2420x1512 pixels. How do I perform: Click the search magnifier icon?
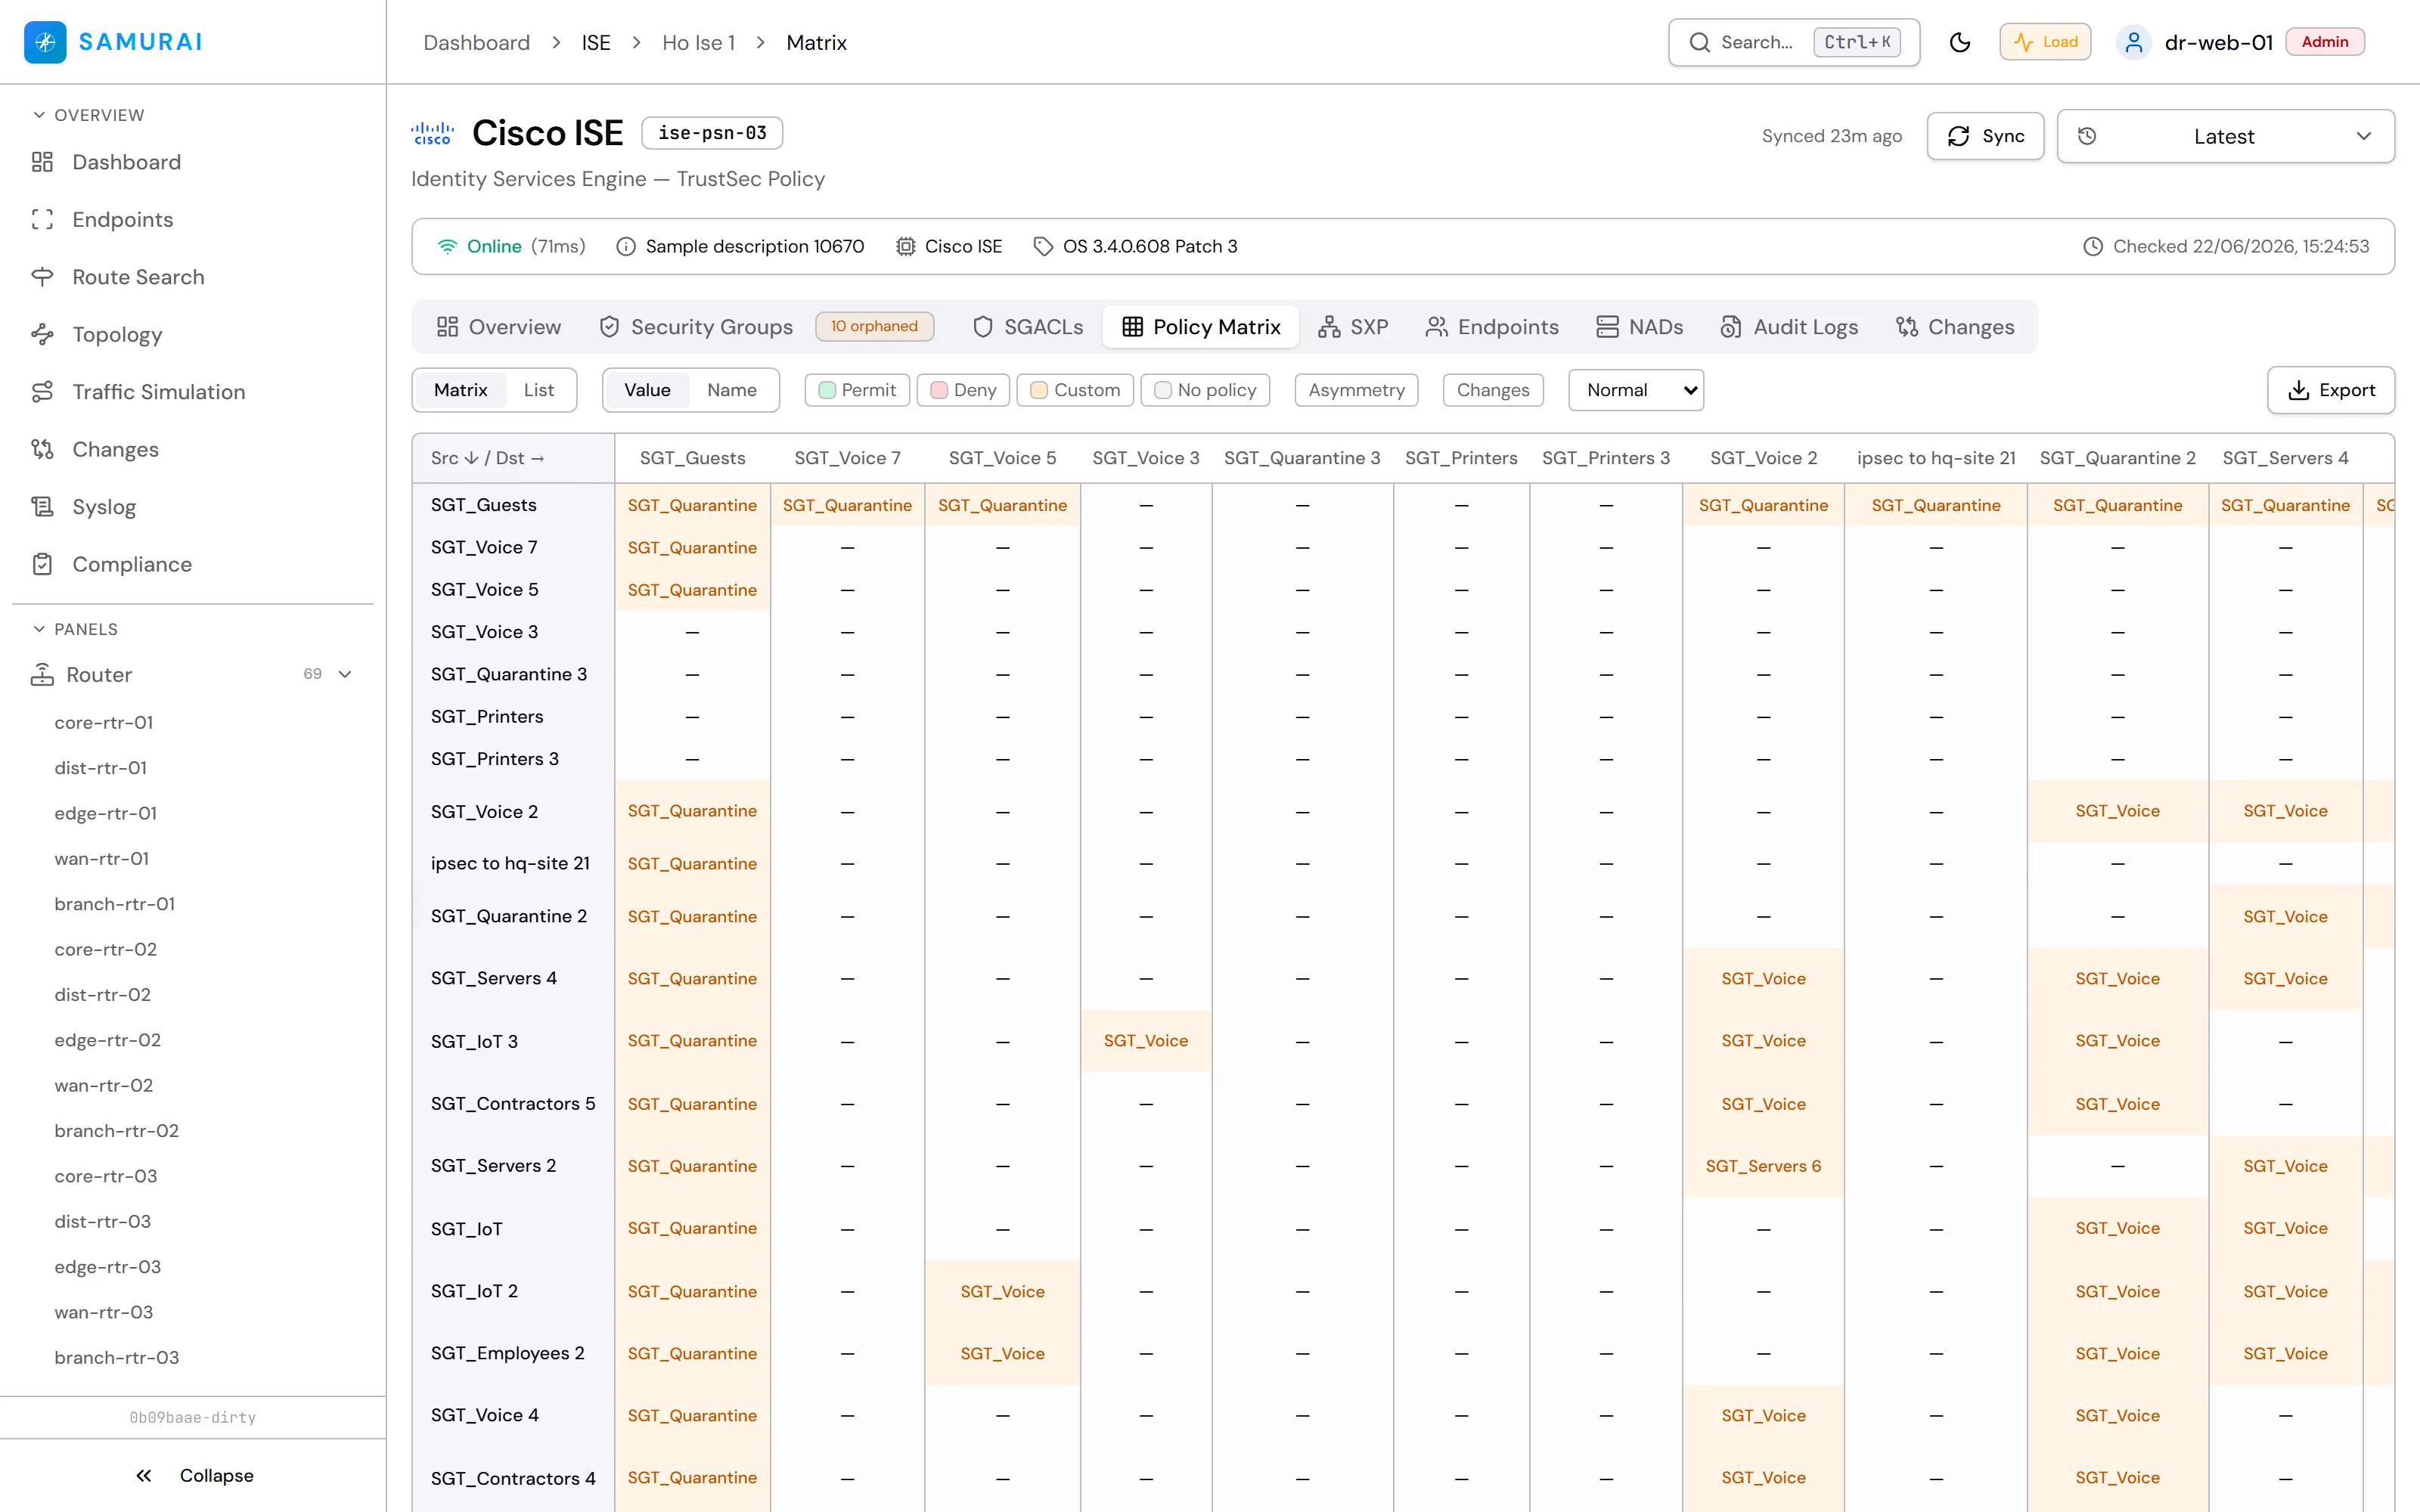click(1700, 42)
